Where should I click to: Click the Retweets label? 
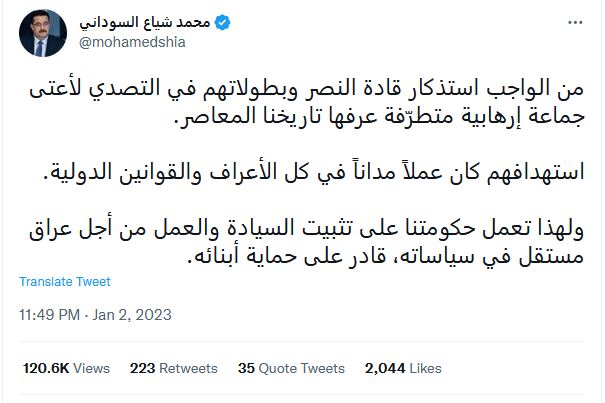(x=189, y=368)
